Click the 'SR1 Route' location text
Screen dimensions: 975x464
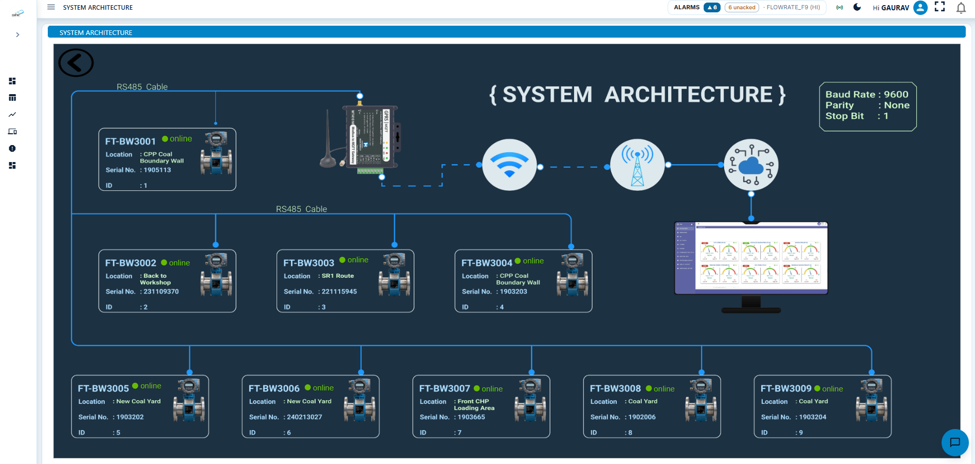pos(338,276)
